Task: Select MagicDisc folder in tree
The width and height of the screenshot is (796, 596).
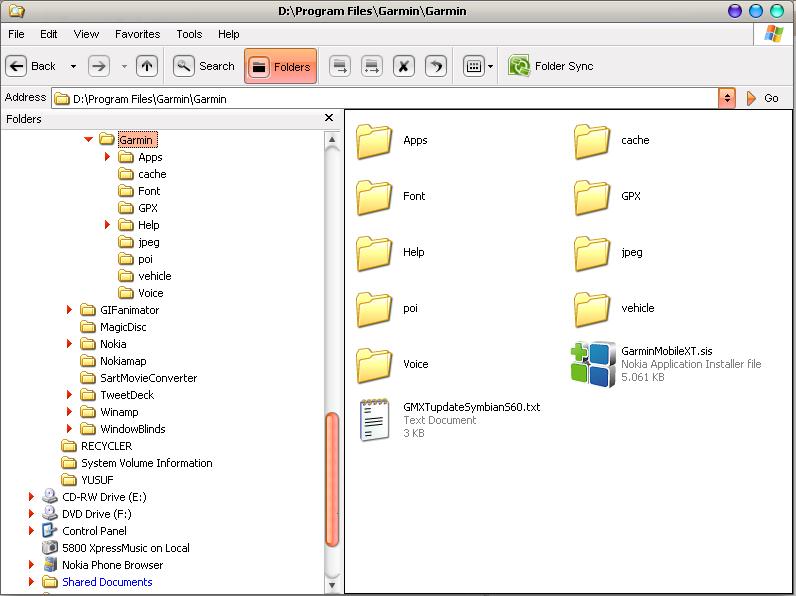Action: pos(113,327)
